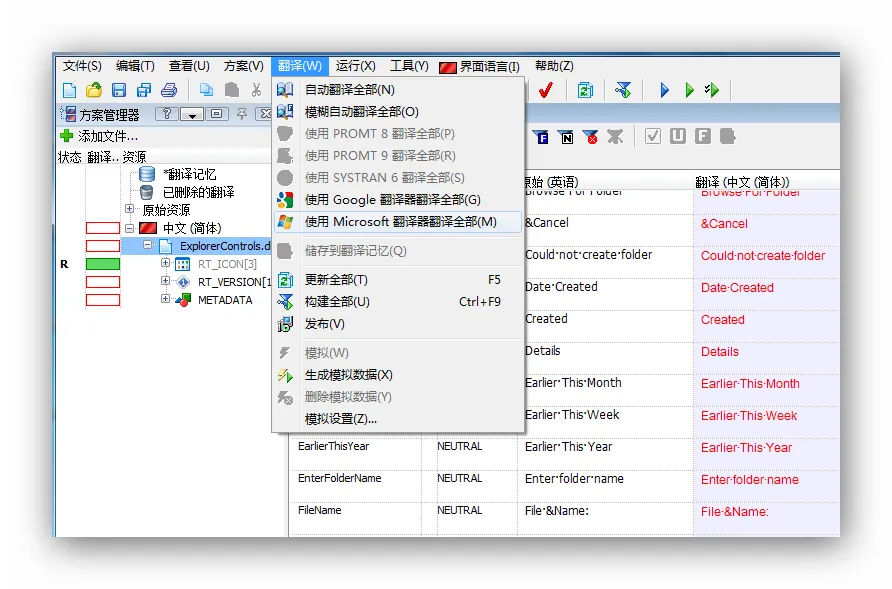Image resolution: width=892 pixels, height=589 pixels.
Task: Open the 查看(U) menu
Action: tap(189, 66)
